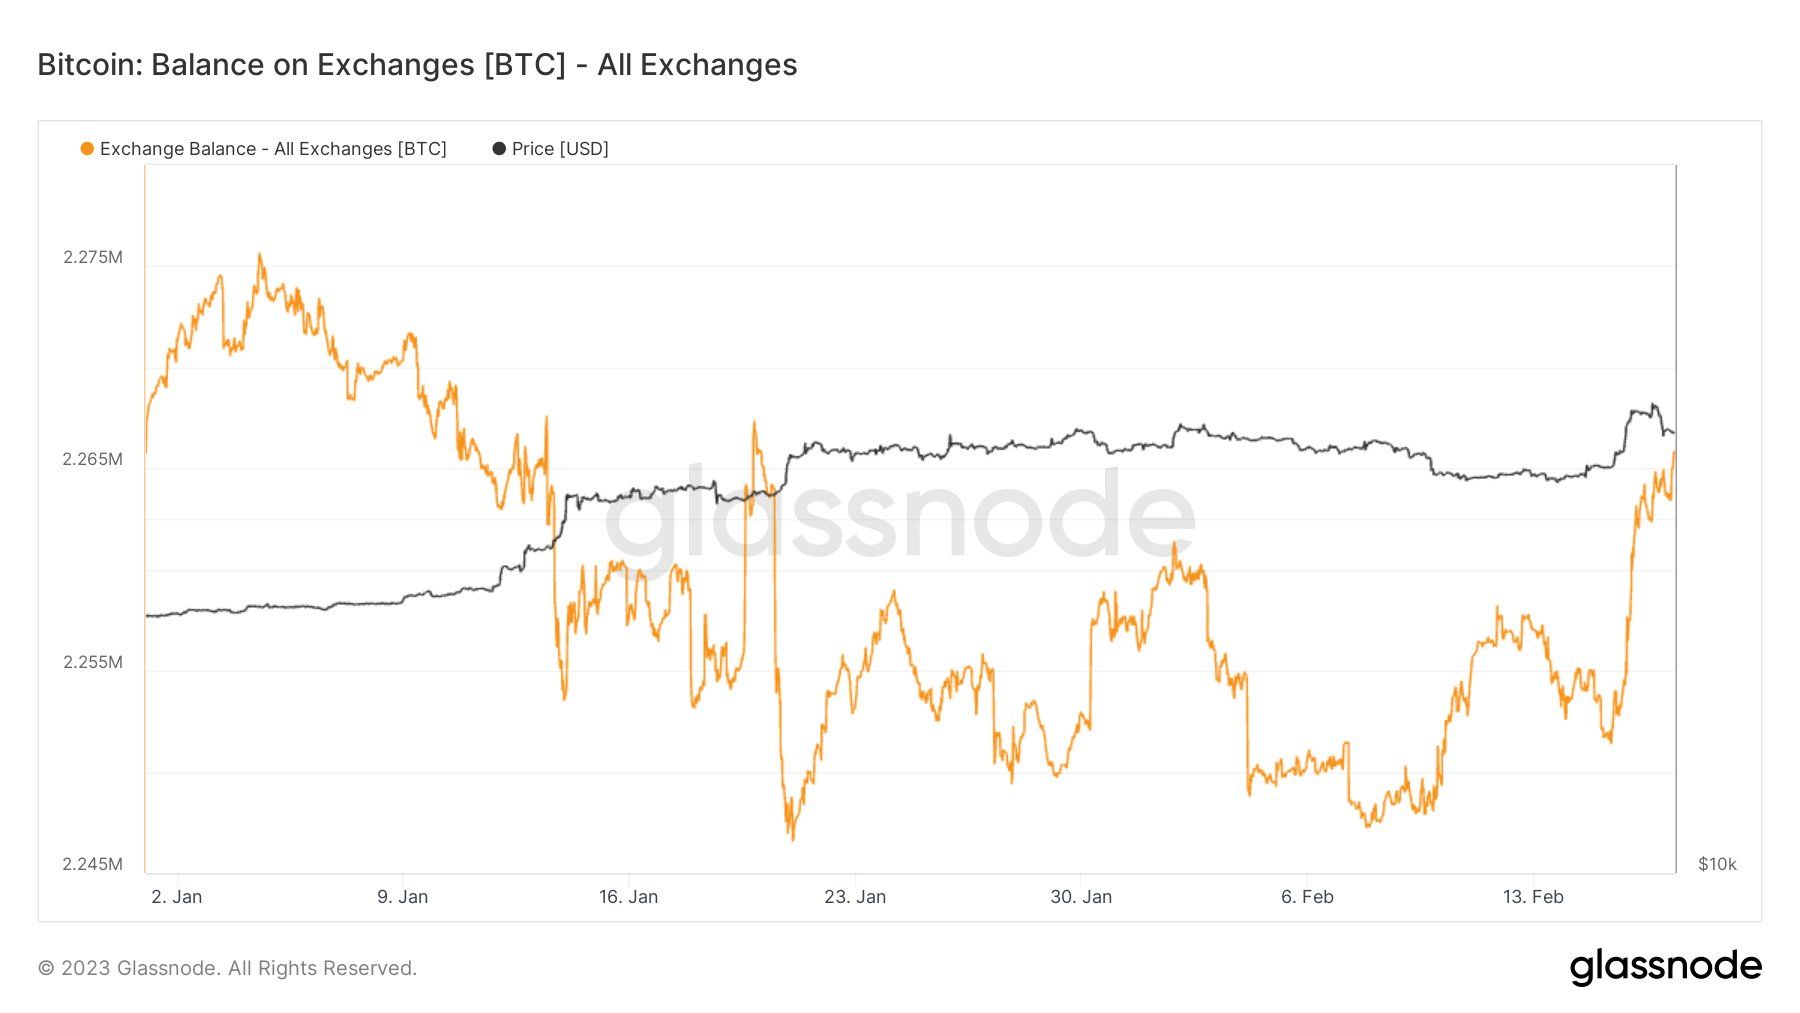The image size is (1800, 1013).
Task: Click the 2.245M y-axis label
Action: [x=93, y=864]
